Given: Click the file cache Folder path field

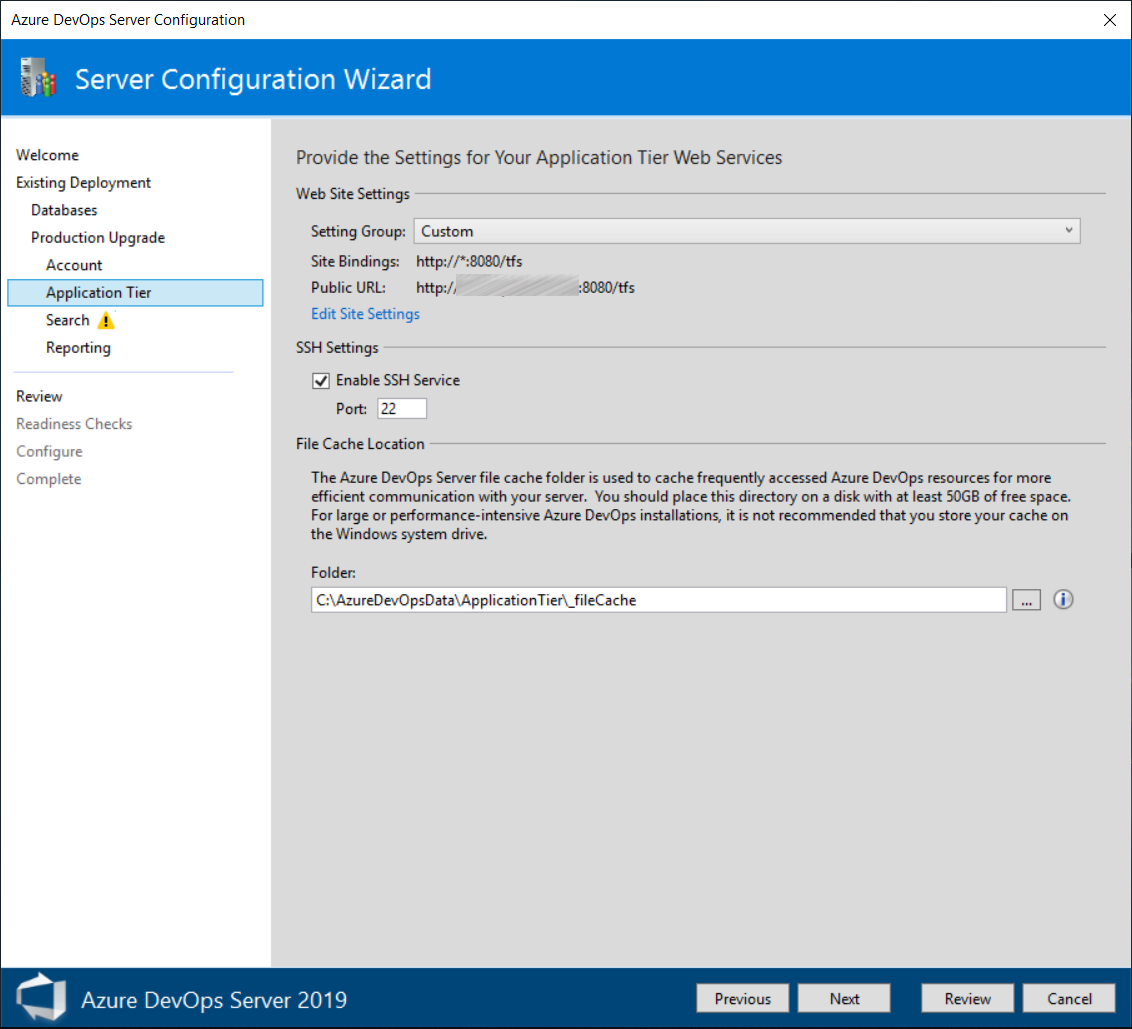Looking at the screenshot, I should pyautogui.click(x=658, y=600).
